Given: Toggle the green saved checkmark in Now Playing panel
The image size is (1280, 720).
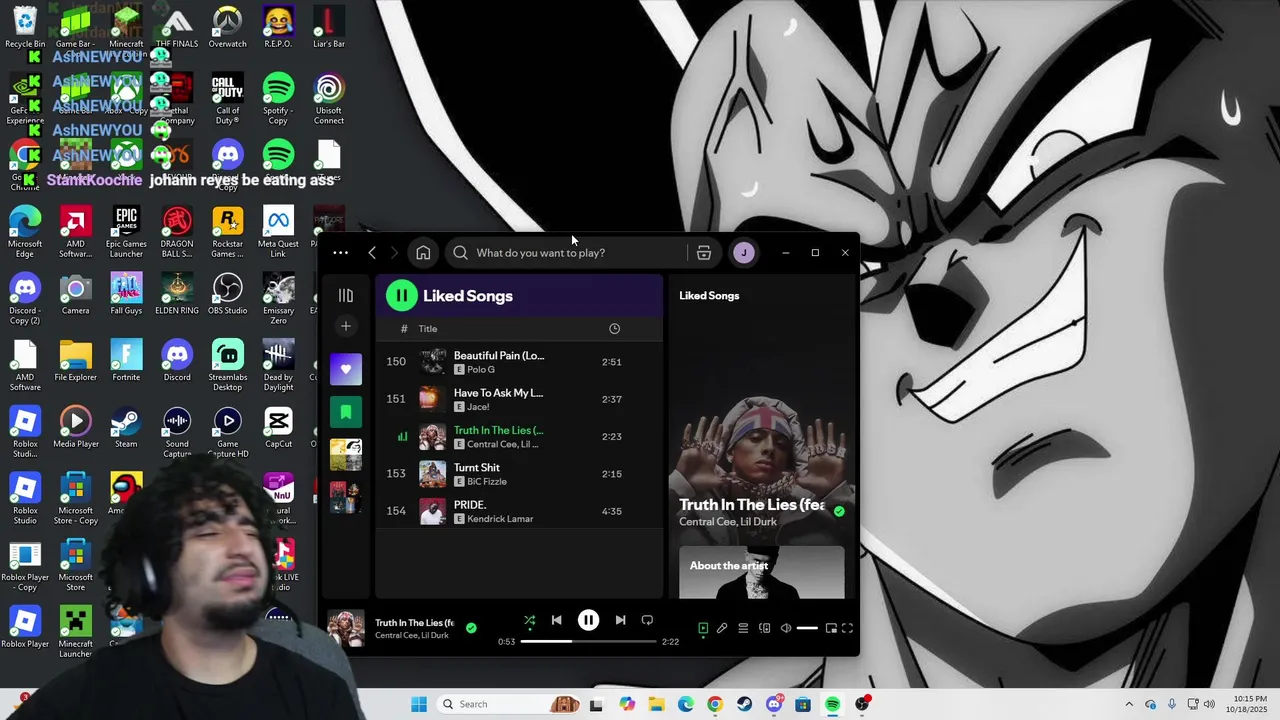Looking at the screenshot, I should 839,511.
